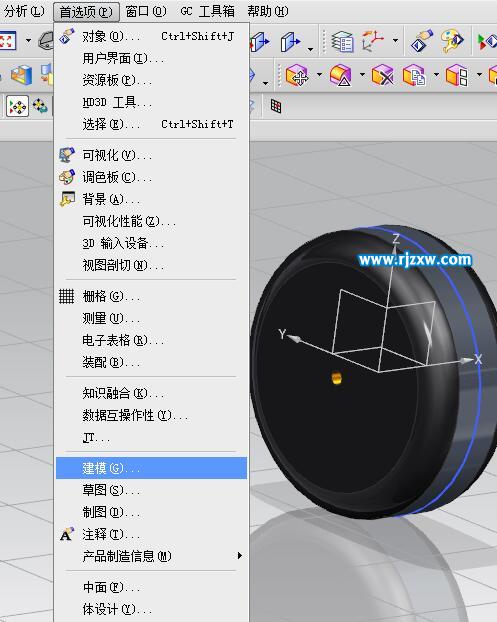Click the 背景(A) background icon
This screenshot has height=622, width=497.
(x=67, y=199)
